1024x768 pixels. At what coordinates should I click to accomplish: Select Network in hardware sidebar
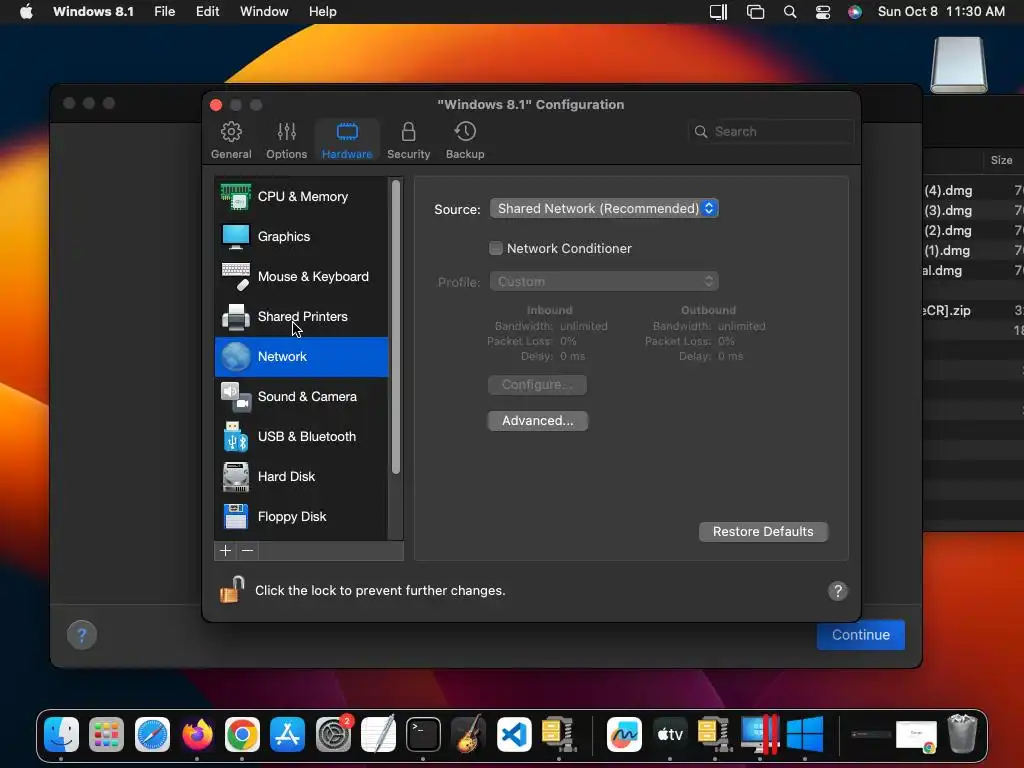click(301, 357)
